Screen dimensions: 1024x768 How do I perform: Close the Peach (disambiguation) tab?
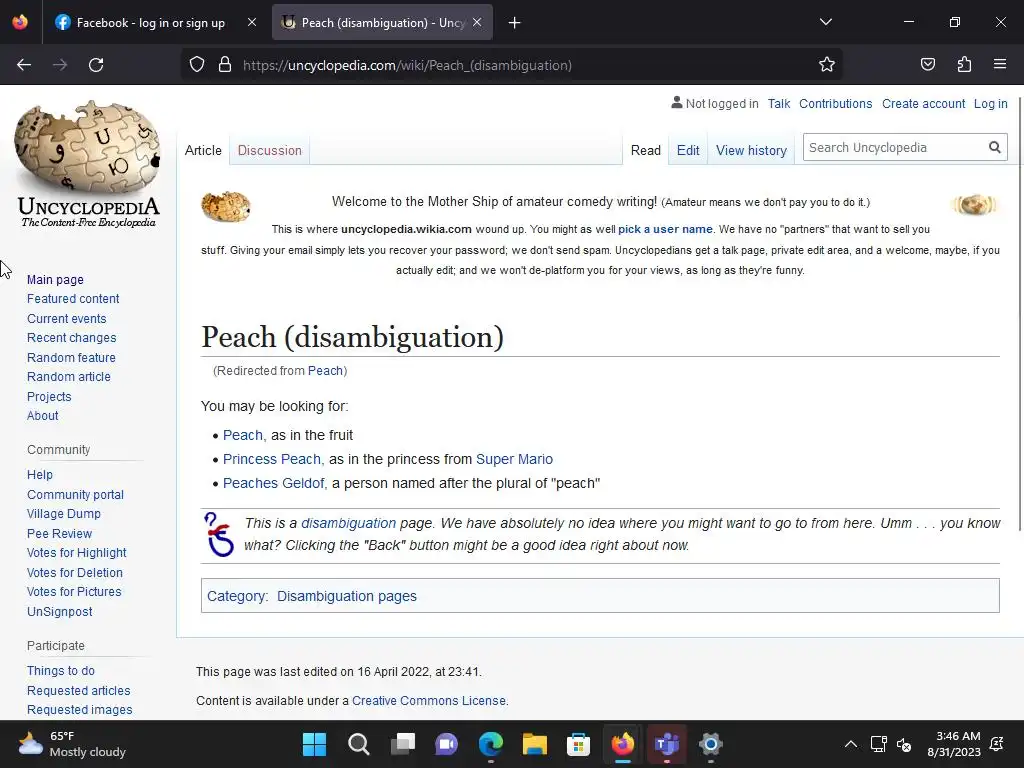pyautogui.click(x=477, y=22)
